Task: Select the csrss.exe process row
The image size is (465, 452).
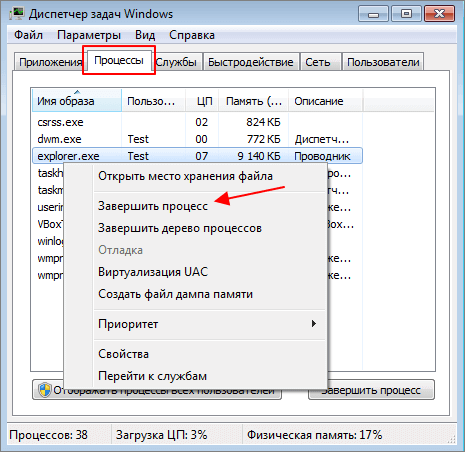Action: pos(197,122)
